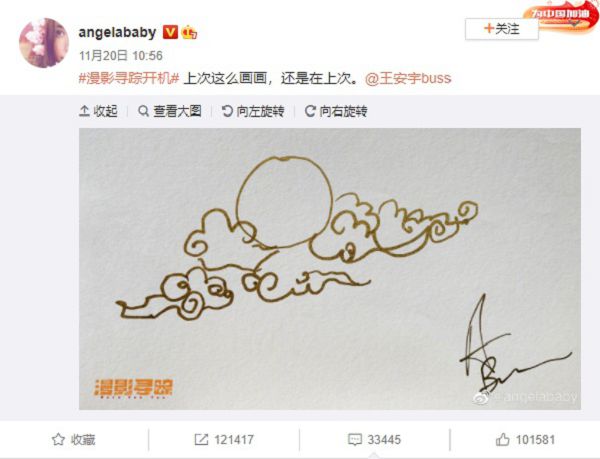Repost using the share icon 121417

coord(224,439)
